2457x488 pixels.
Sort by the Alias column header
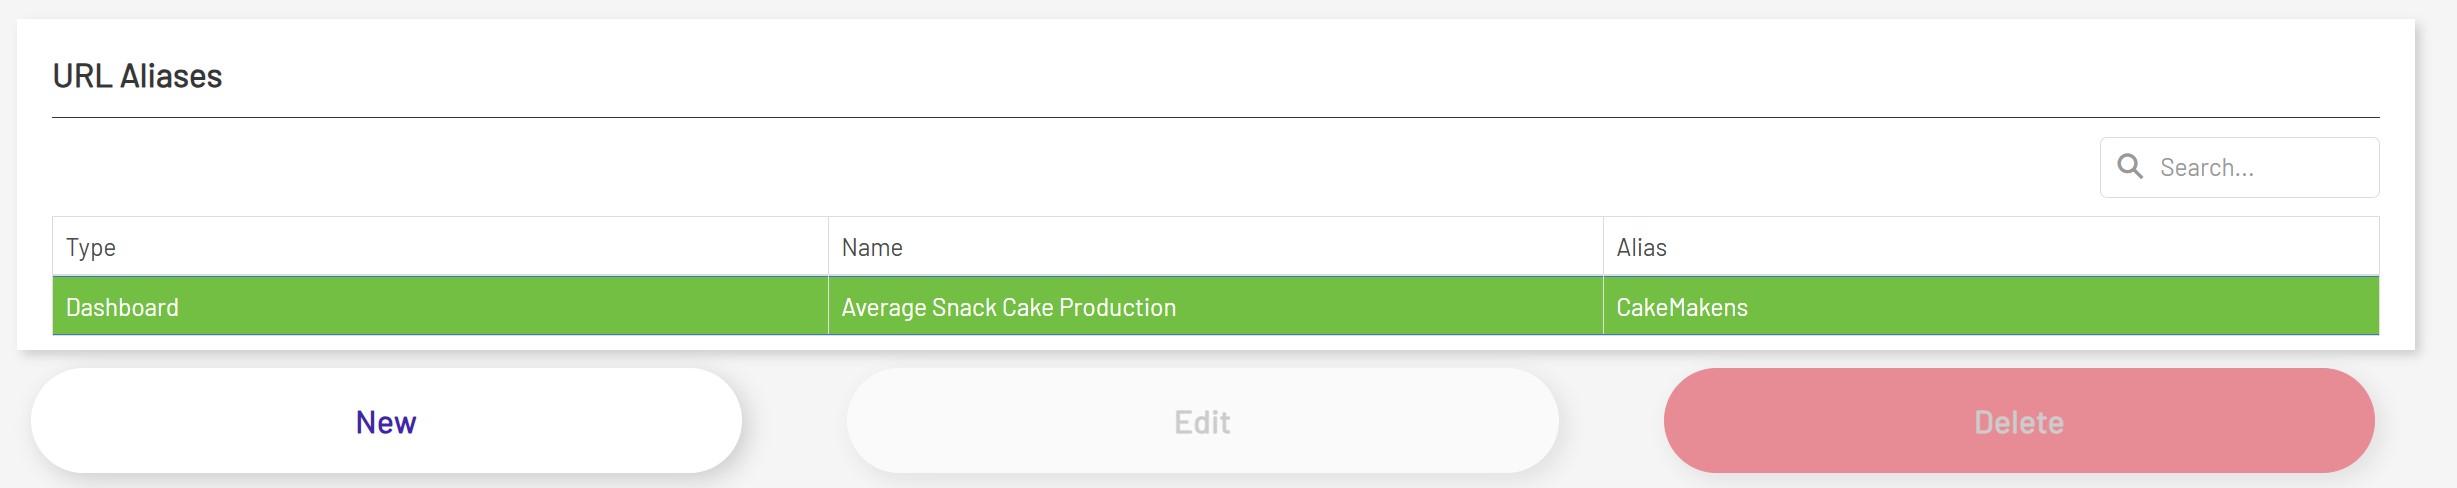tap(1990, 247)
